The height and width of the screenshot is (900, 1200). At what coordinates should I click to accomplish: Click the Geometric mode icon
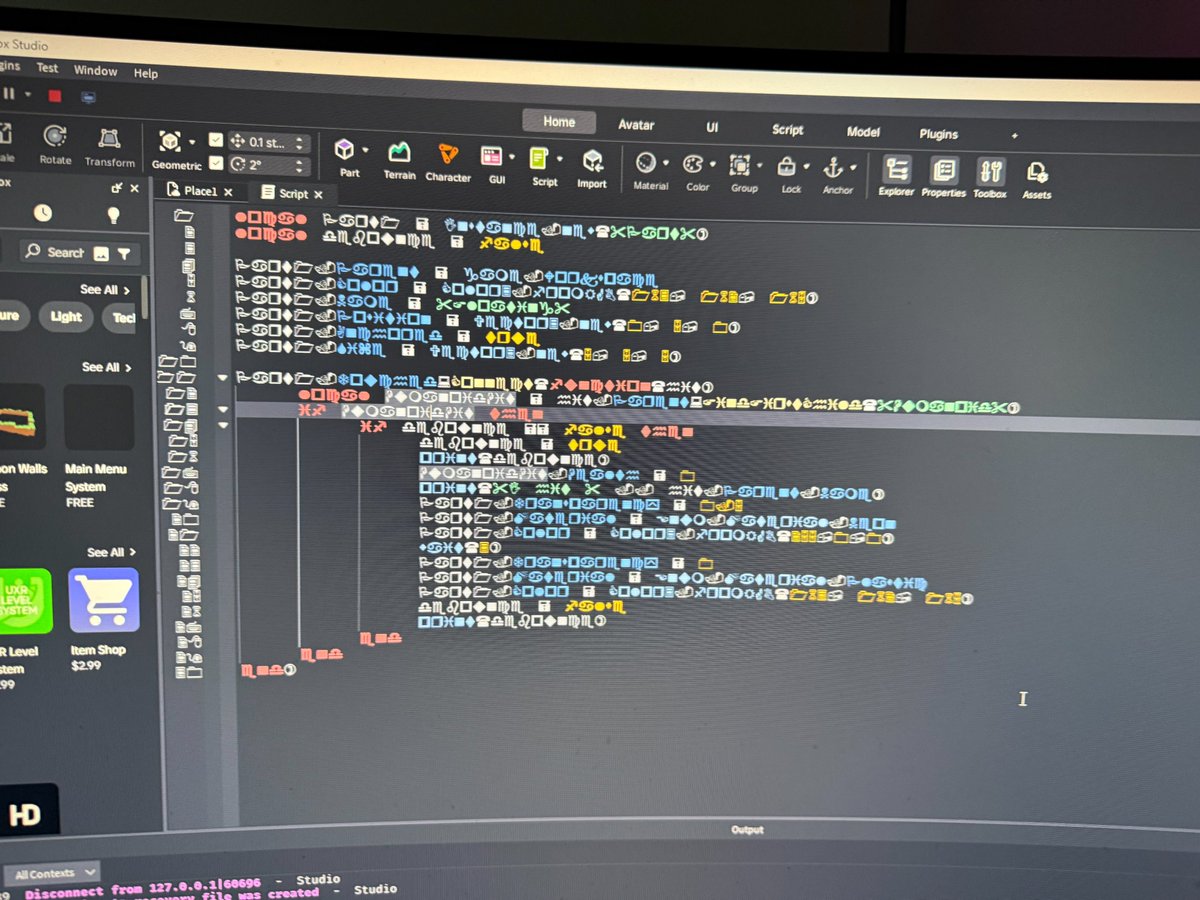170,142
